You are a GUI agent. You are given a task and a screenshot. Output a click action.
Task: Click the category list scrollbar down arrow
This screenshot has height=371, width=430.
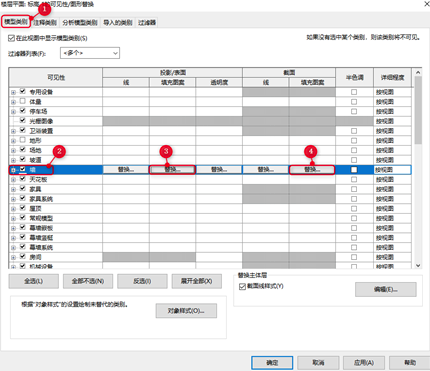tap(418, 265)
